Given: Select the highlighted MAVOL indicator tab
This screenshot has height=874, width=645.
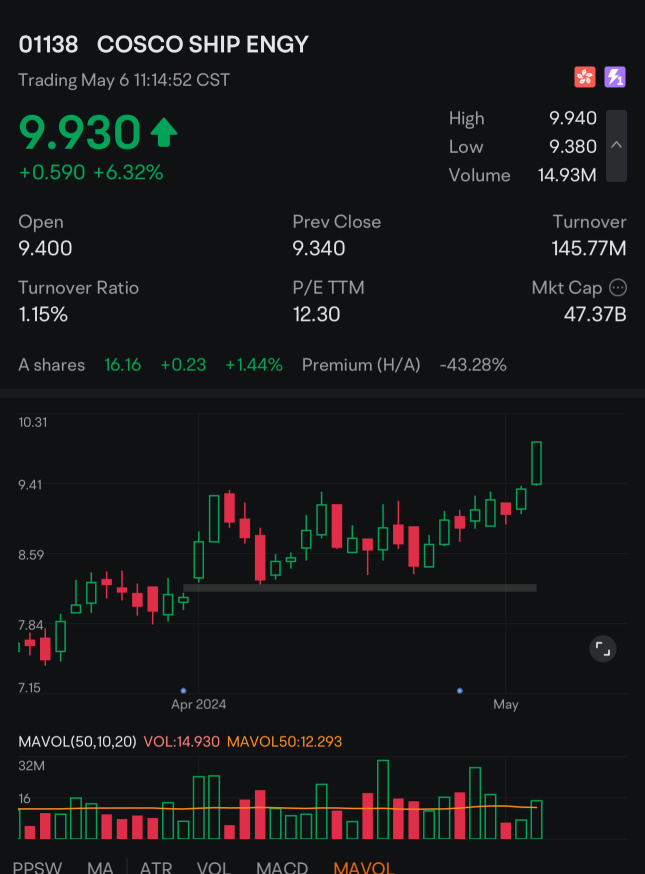Looking at the screenshot, I should pyautogui.click(x=363, y=867).
